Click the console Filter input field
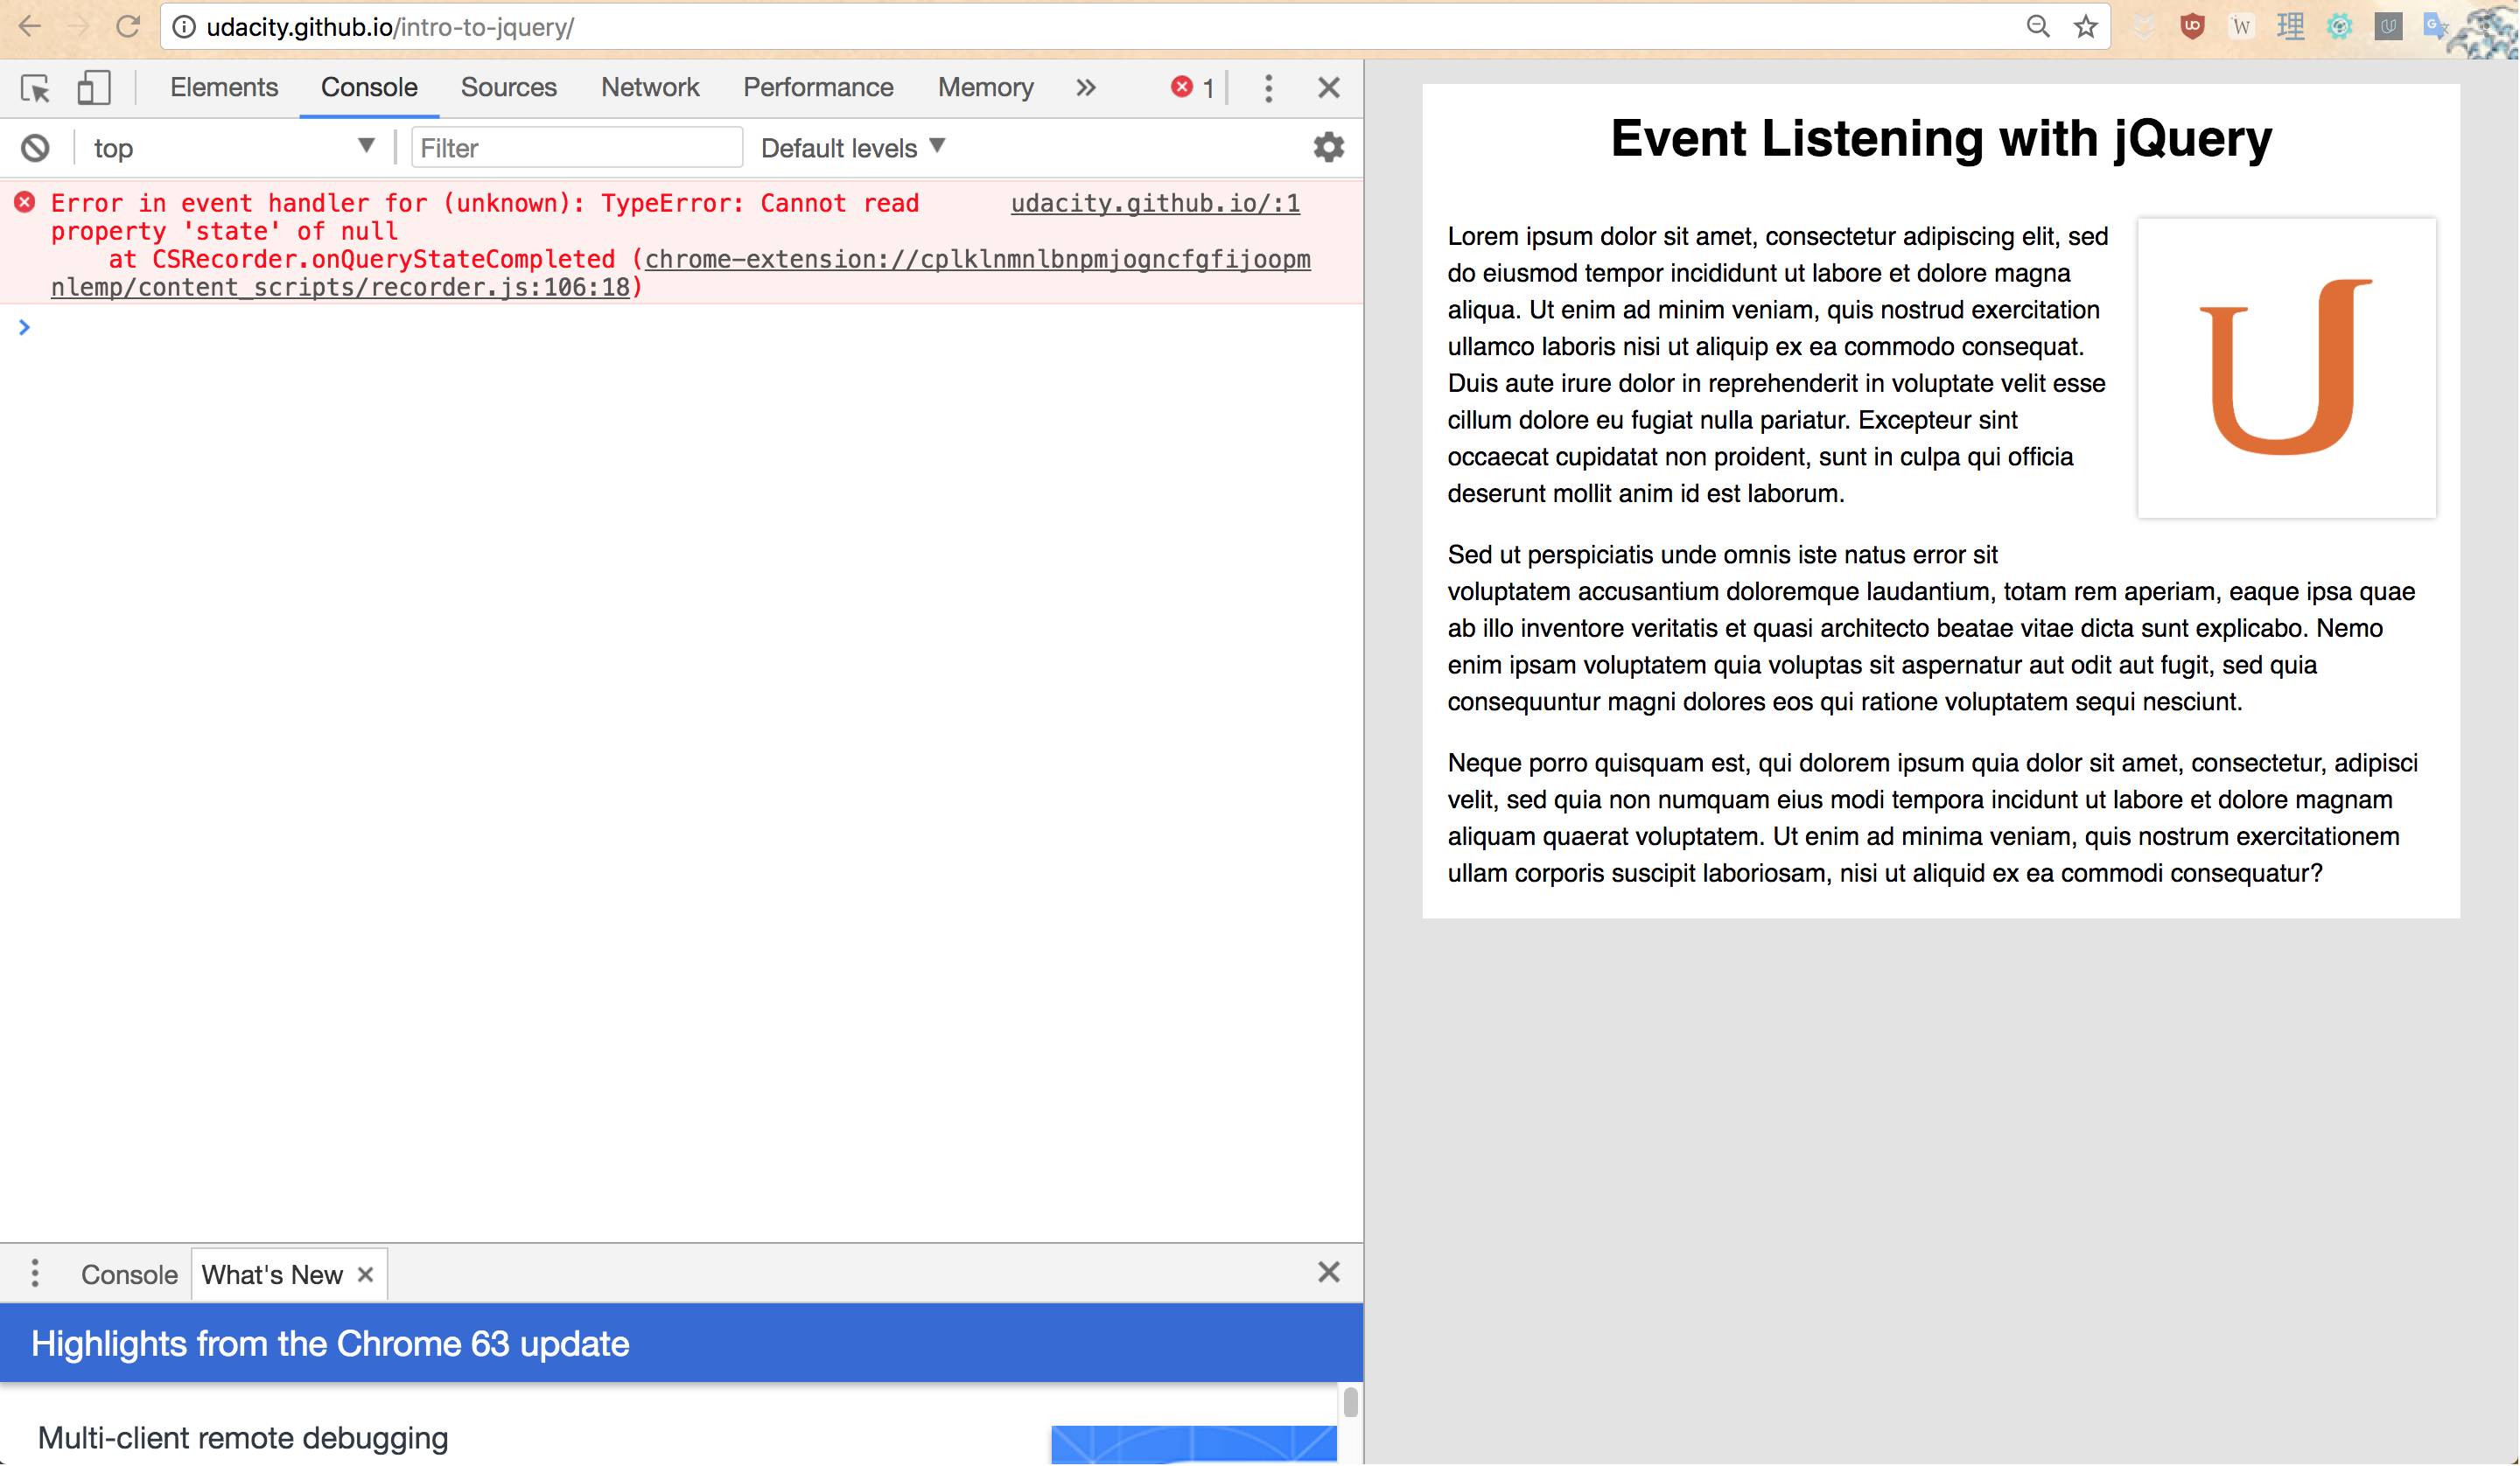Screen dimensions: 2520x1466 point(576,148)
